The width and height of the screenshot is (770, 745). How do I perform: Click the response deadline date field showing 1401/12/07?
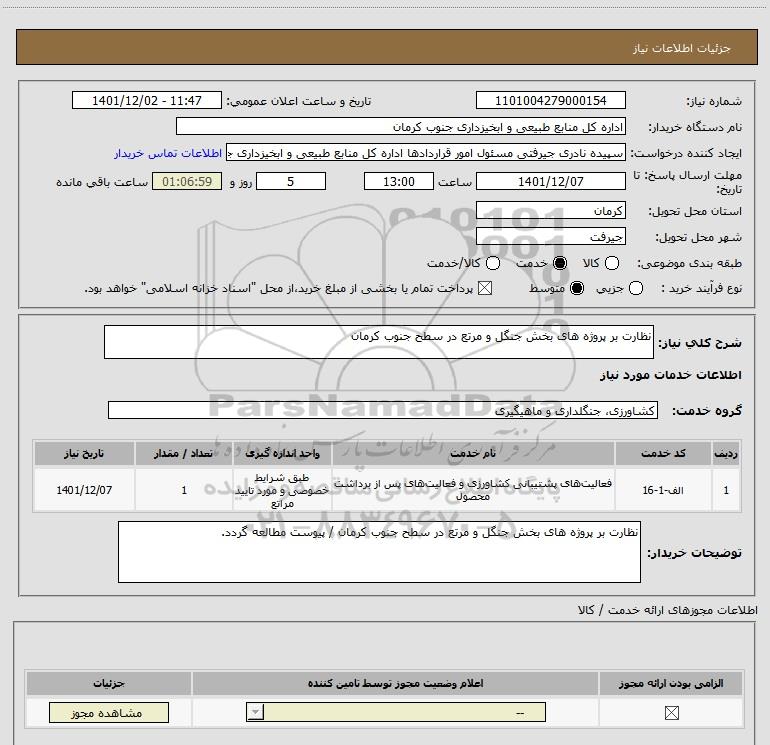[x=550, y=181]
